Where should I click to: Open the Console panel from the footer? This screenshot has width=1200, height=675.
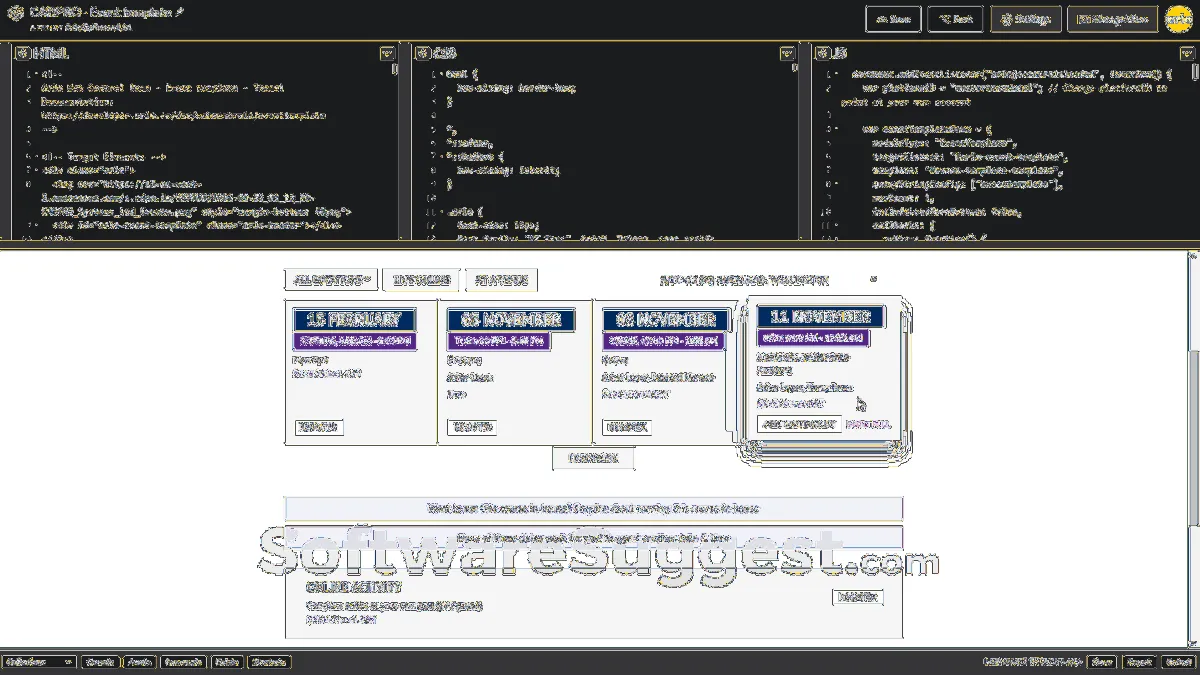pos(99,662)
